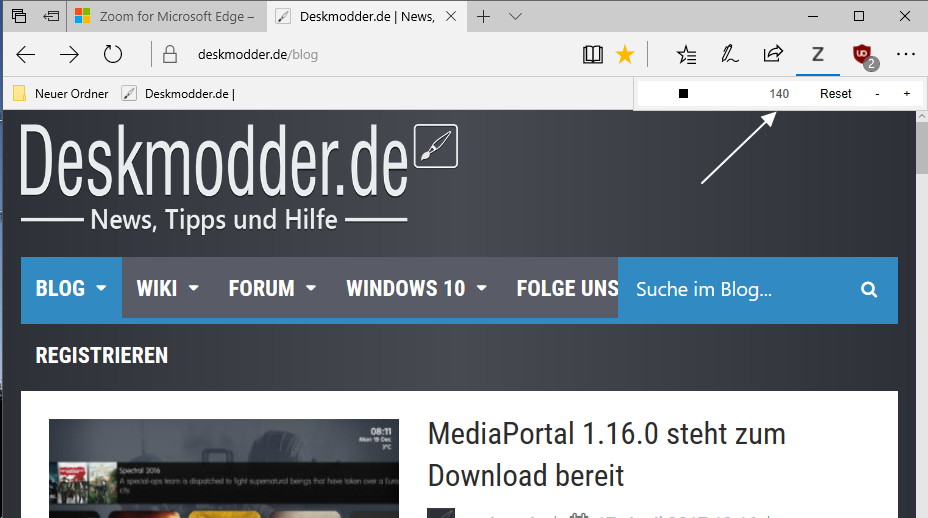Reset the zoom level
928x518 pixels.
pos(835,94)
